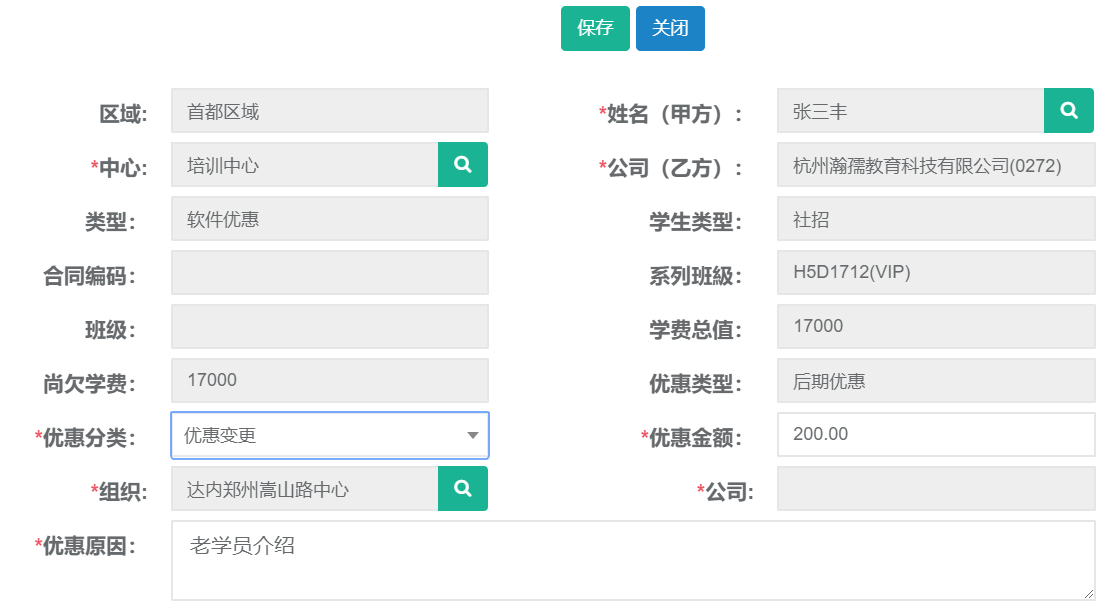Click the 组织 field with 达内郑州嵩山路中心

[x=305, y=489]
